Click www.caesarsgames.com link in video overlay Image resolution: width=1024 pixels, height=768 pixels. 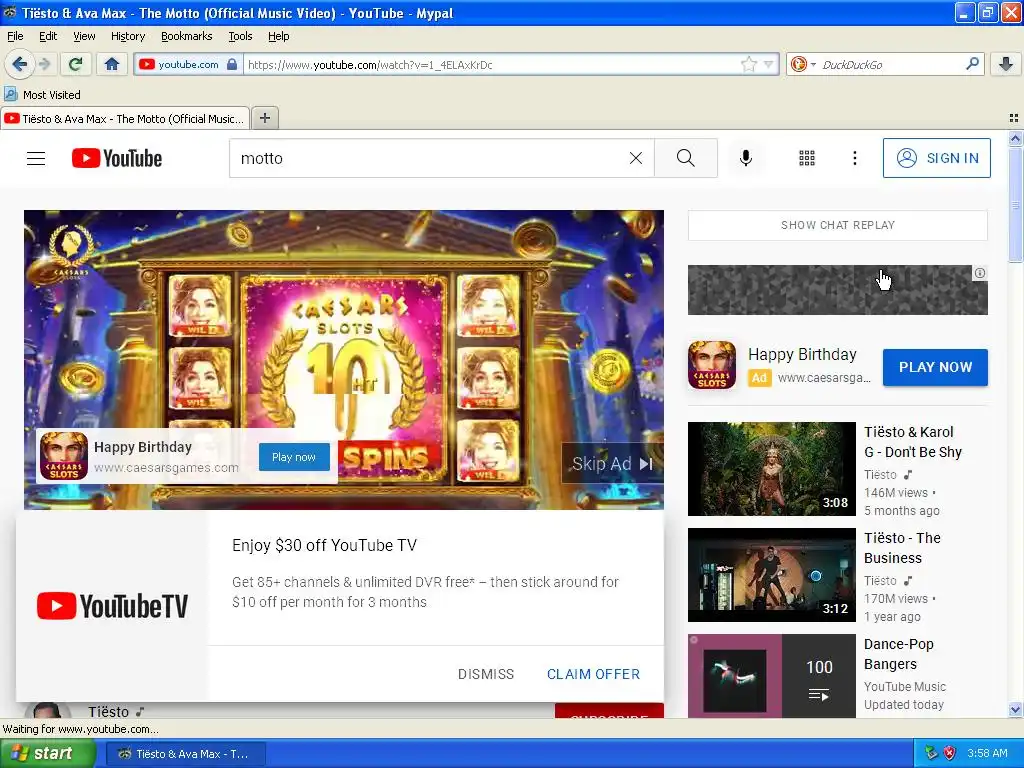coord(167,468)
